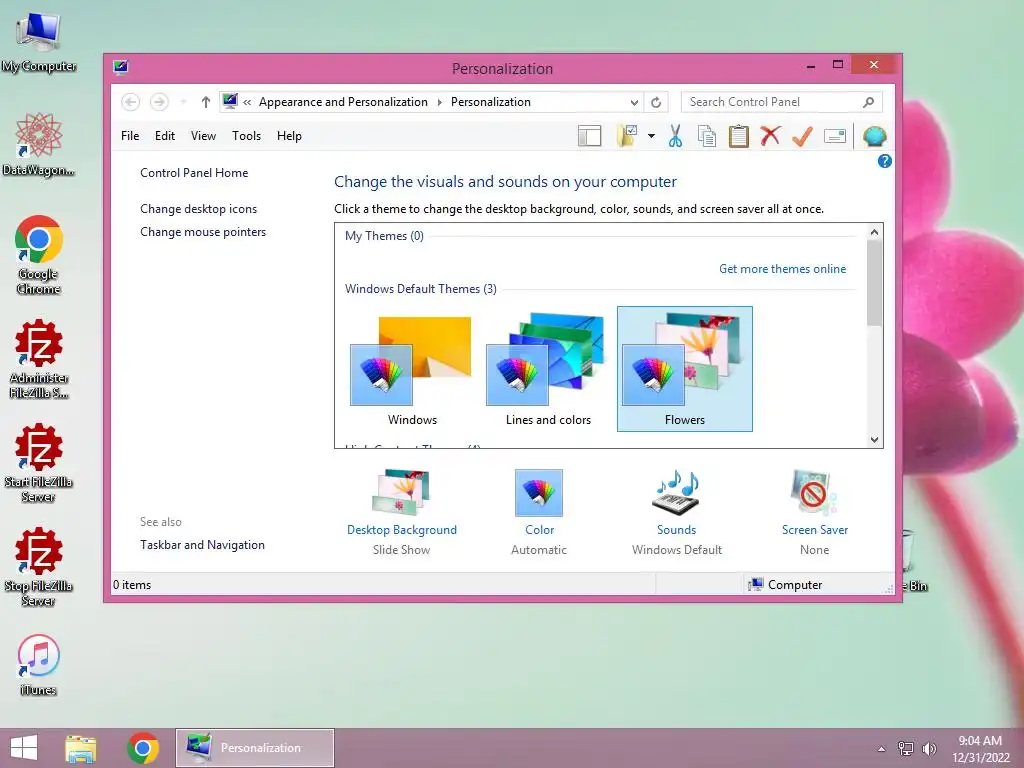Image resolution: width=1024 pixels, height=768 pixels.
Task: Click theme list scroll up arrow
Action: coord(874,232)
